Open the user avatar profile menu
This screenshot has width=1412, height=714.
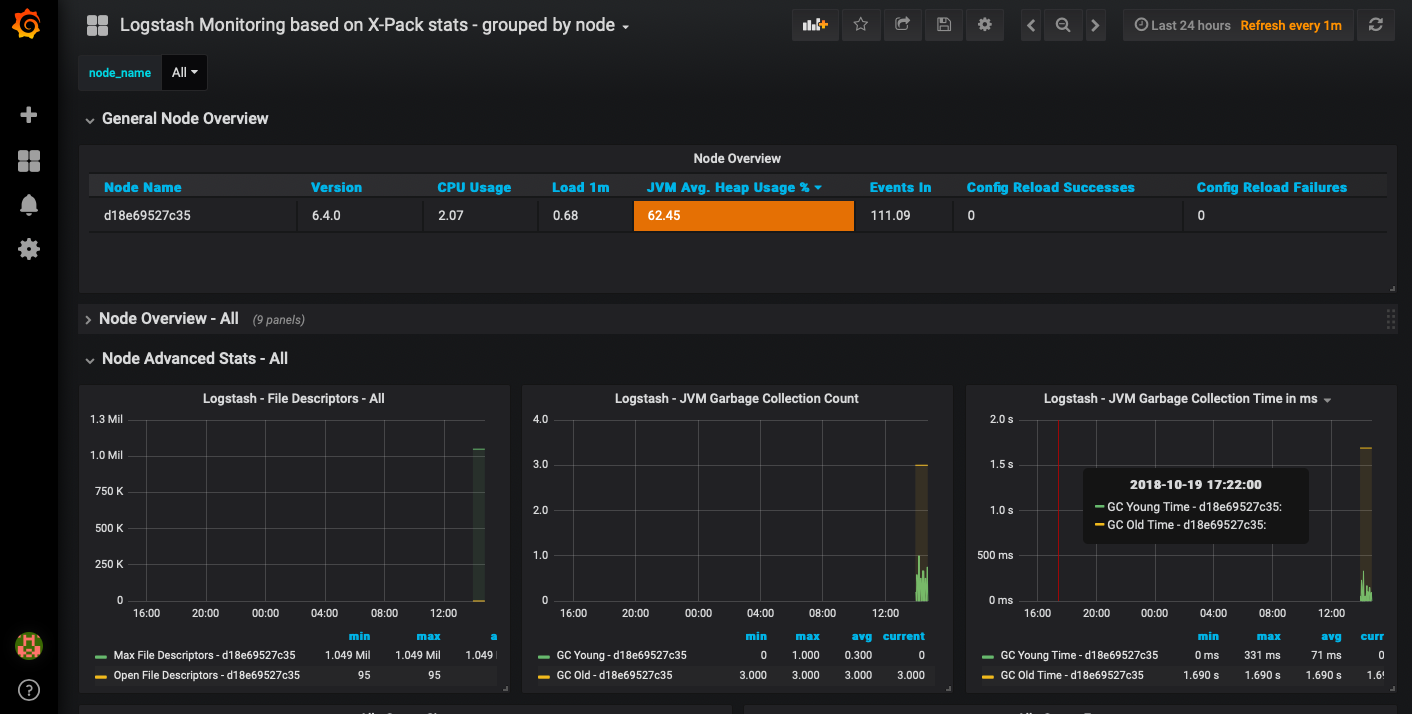(x=29, y=646)
